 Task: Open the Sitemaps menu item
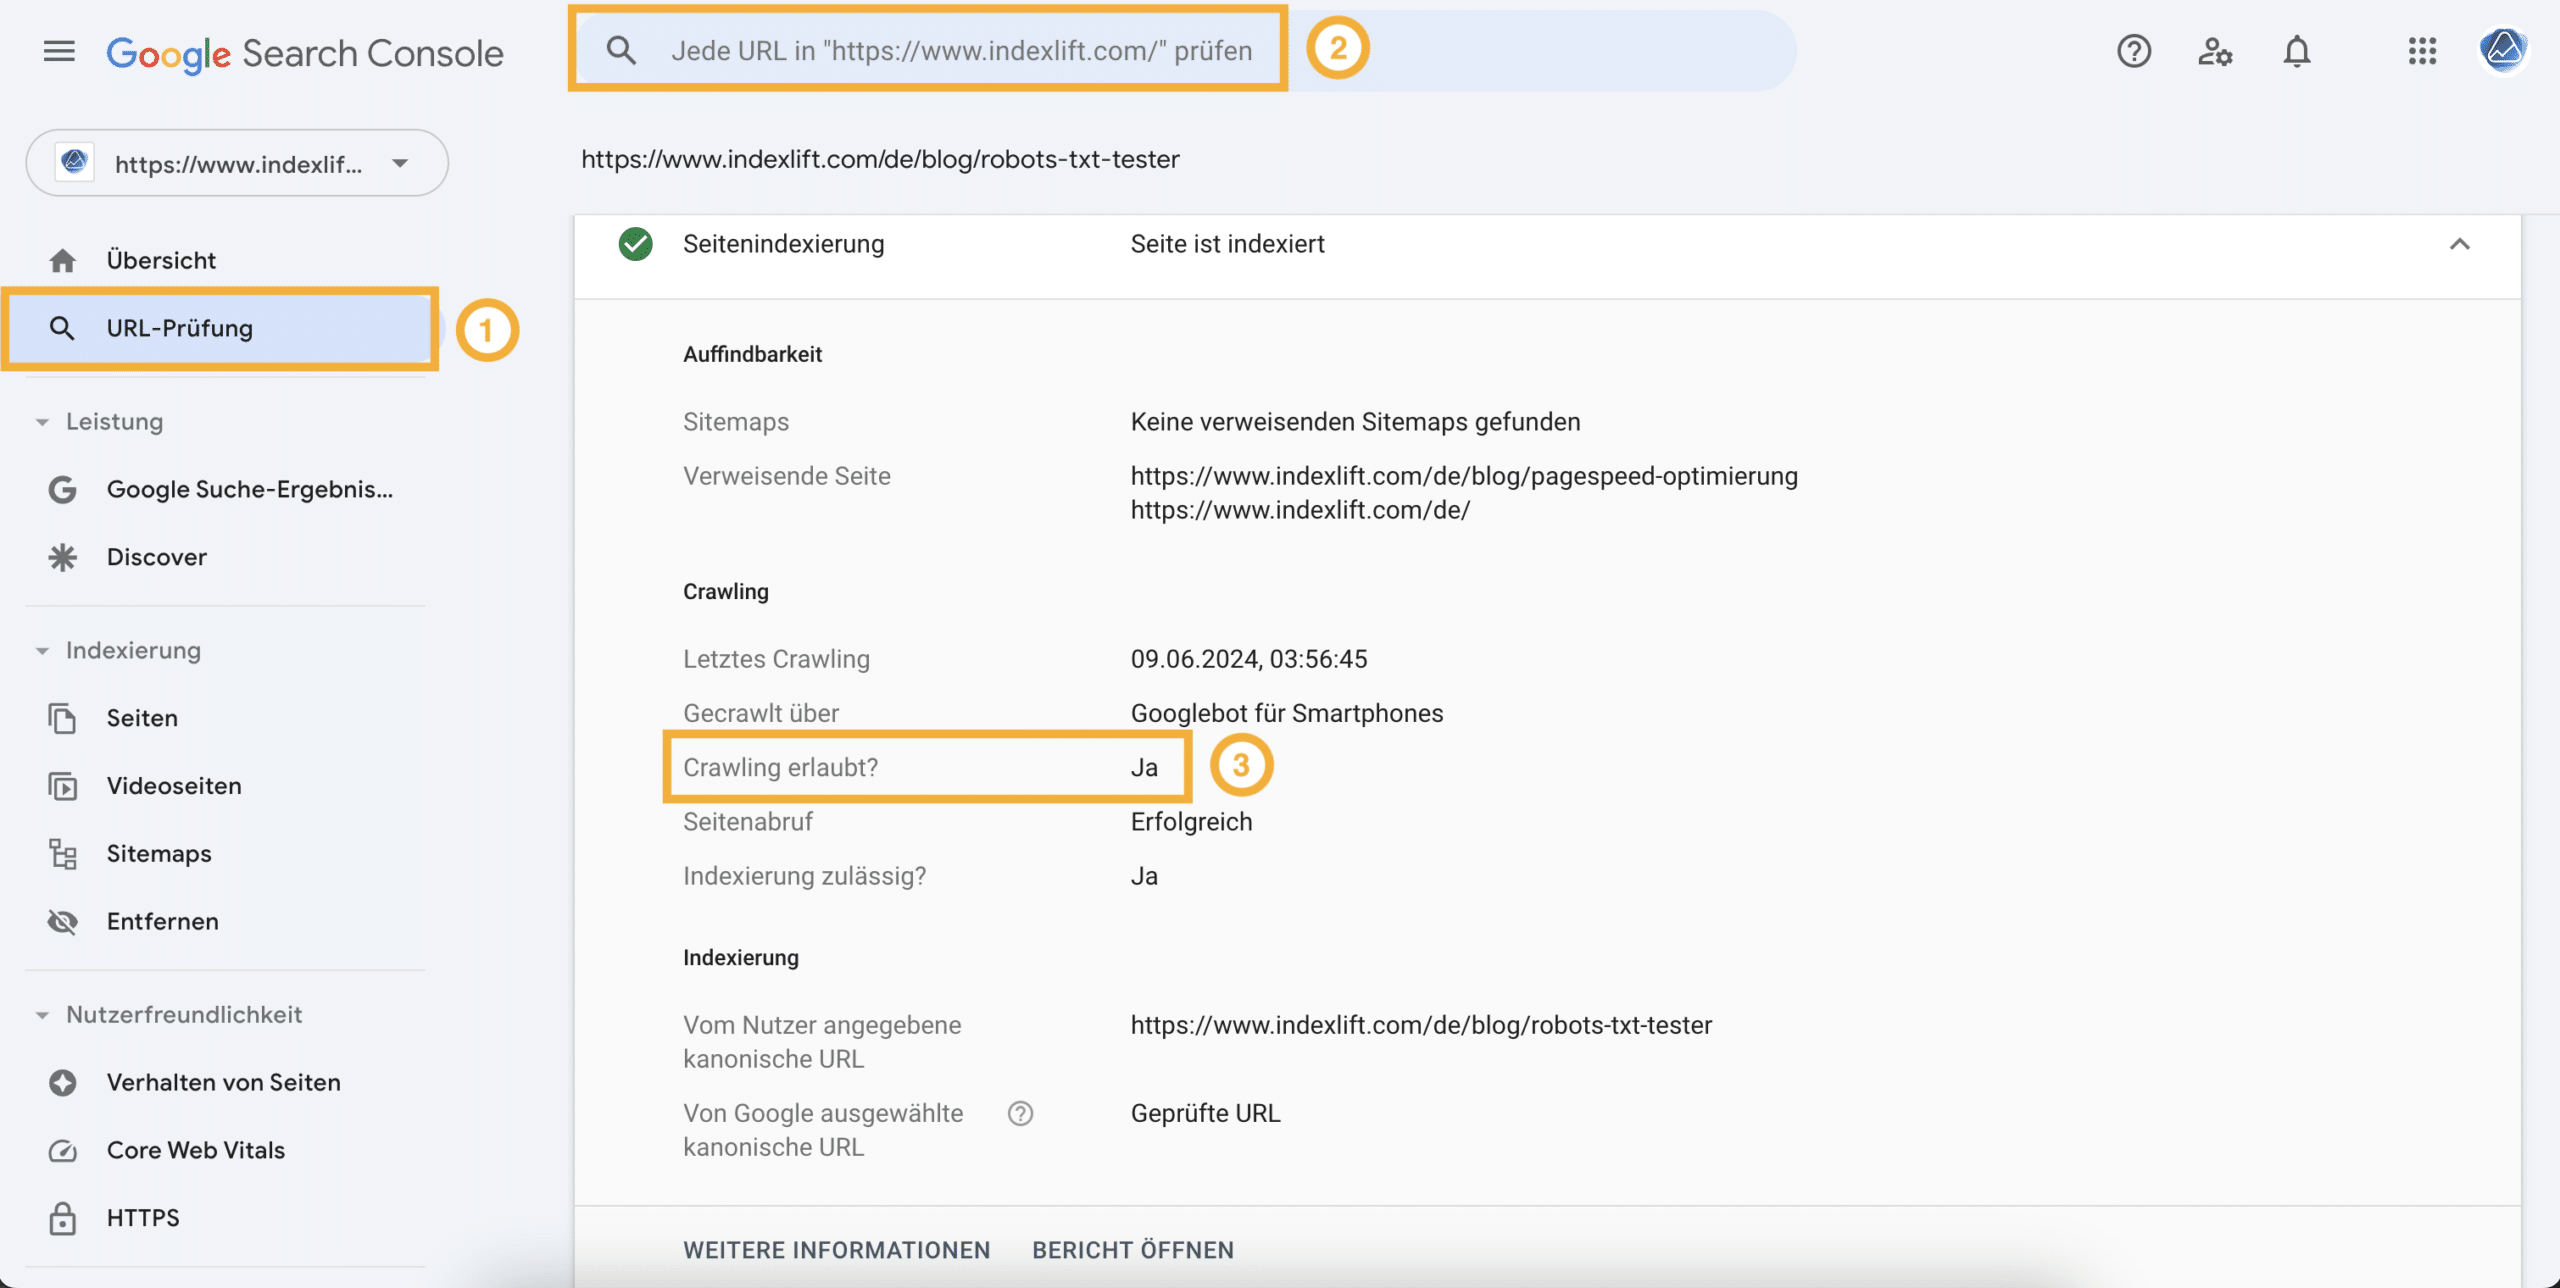pyautogui.click(x=159, y=854)
